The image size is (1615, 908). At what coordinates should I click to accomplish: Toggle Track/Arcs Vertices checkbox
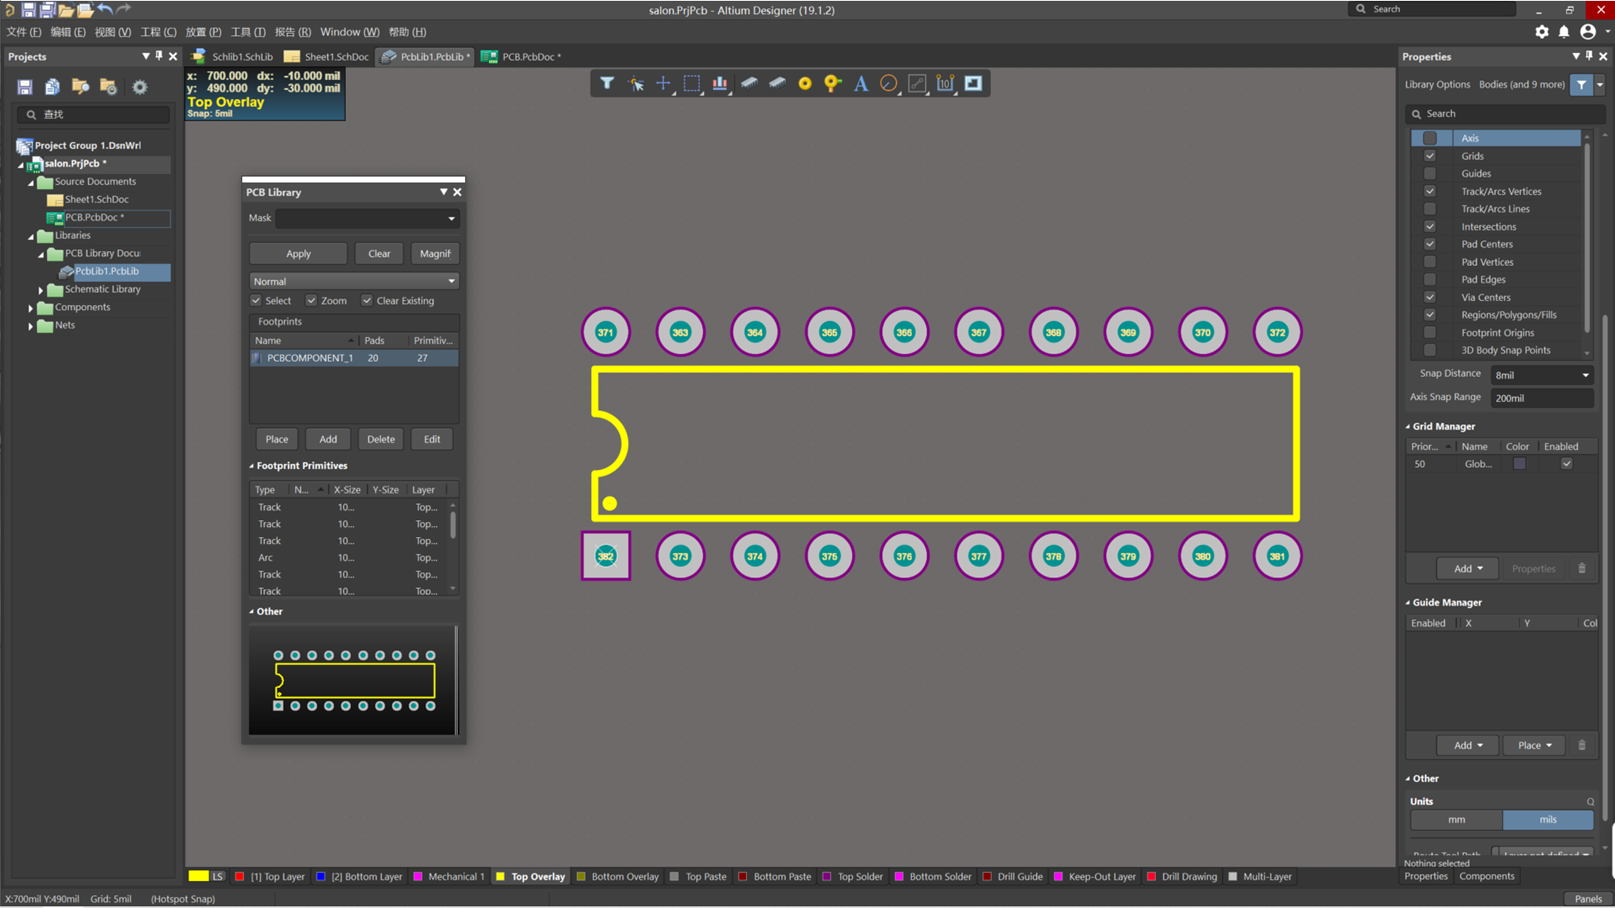tap(1430, 191)
